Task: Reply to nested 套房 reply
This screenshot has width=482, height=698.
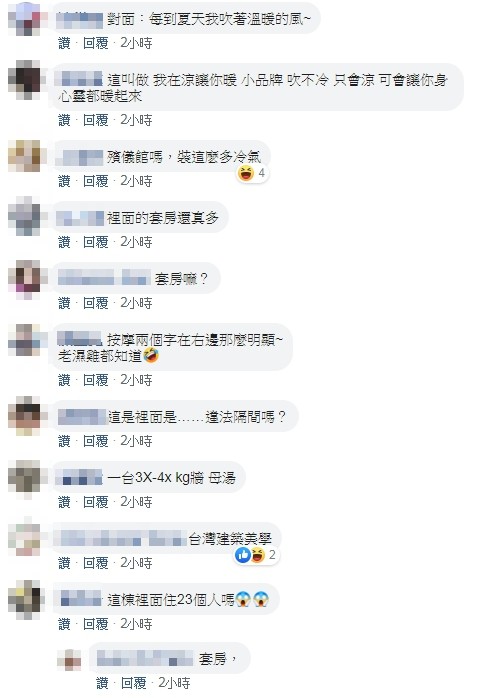Action: 134,683
